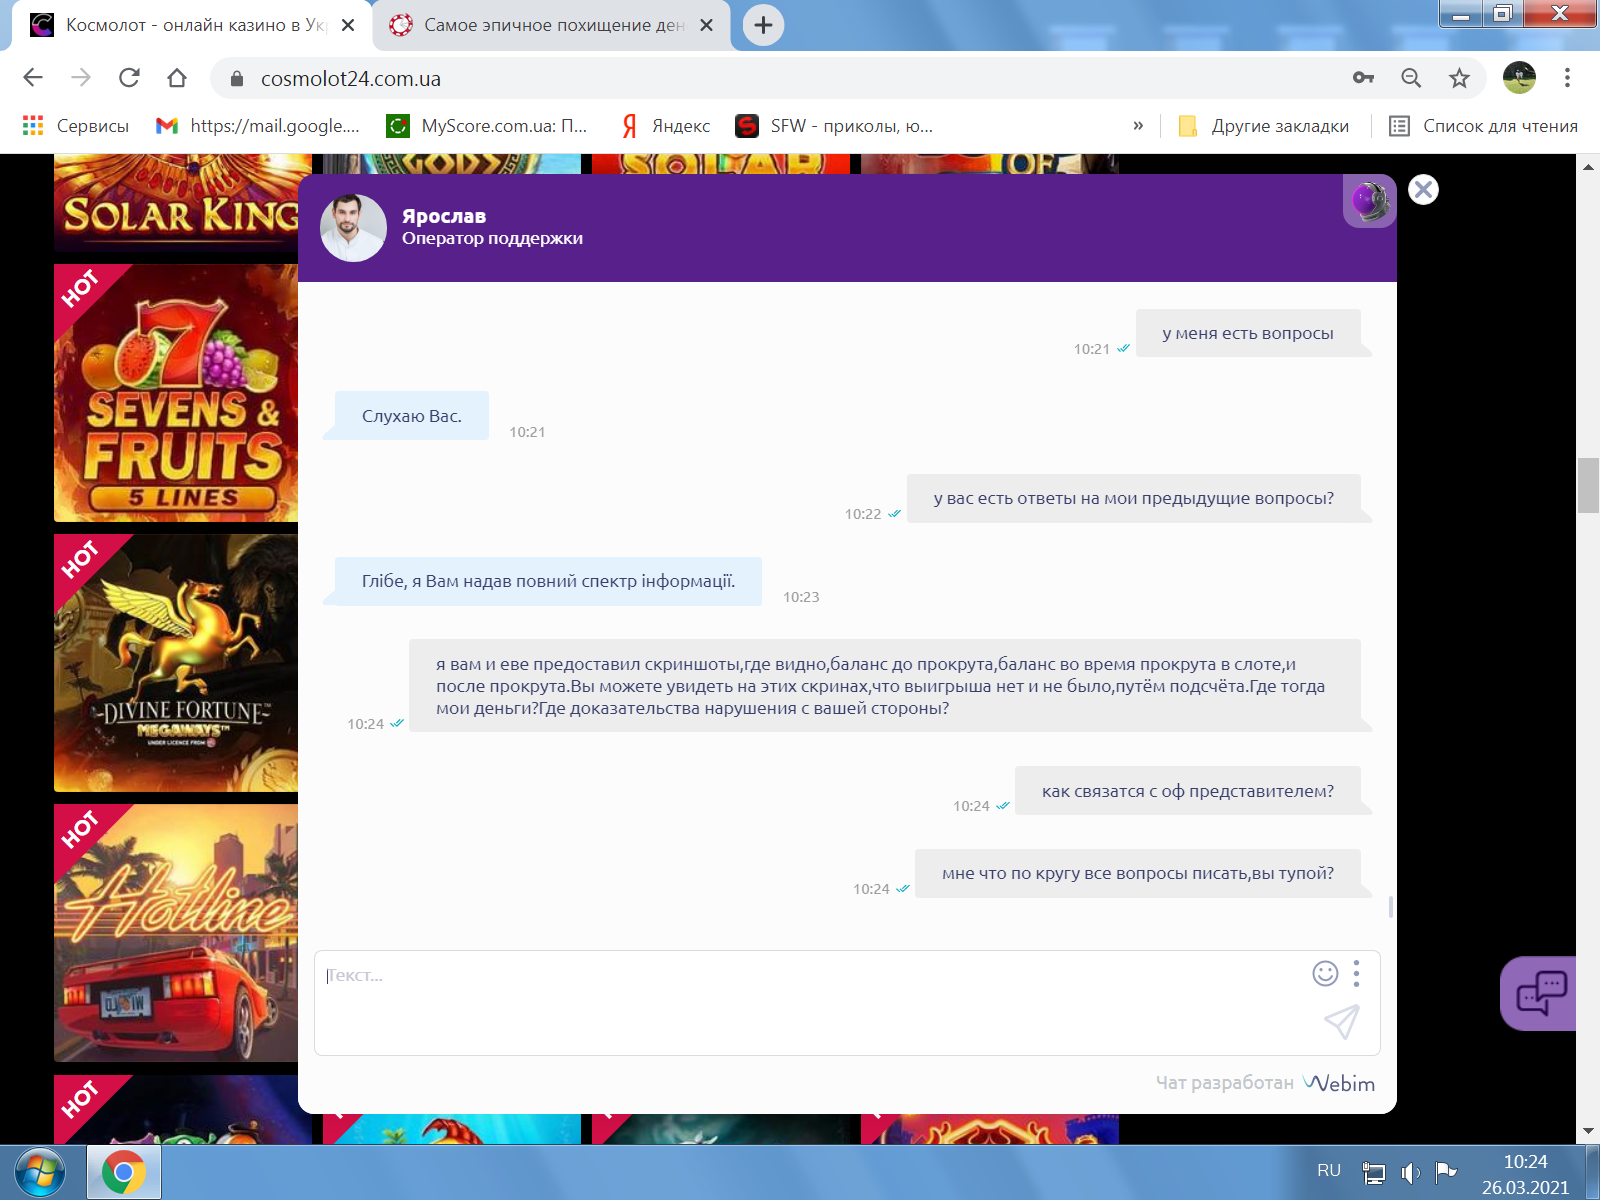Click the page's vertical scrollbar thumb

pos(1588,484)
